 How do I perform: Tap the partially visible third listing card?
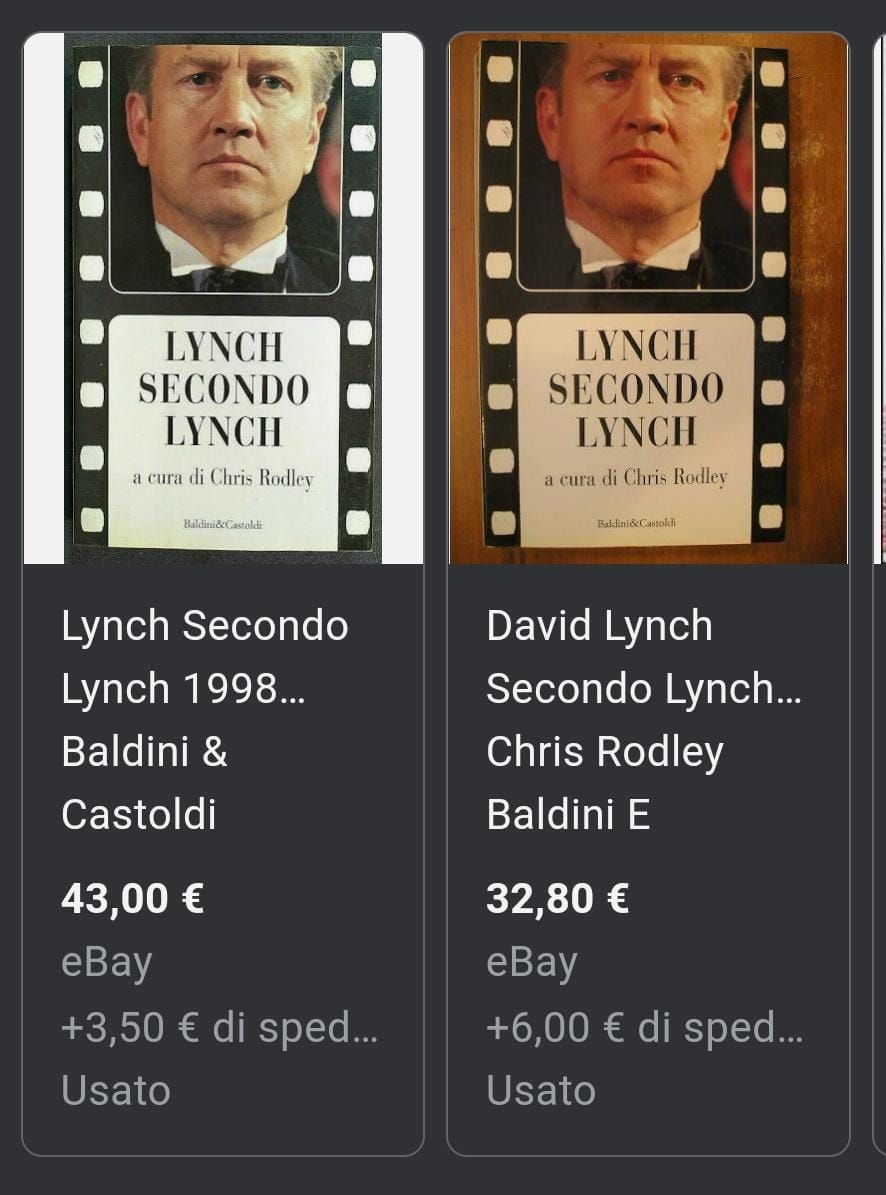(879, 594)
